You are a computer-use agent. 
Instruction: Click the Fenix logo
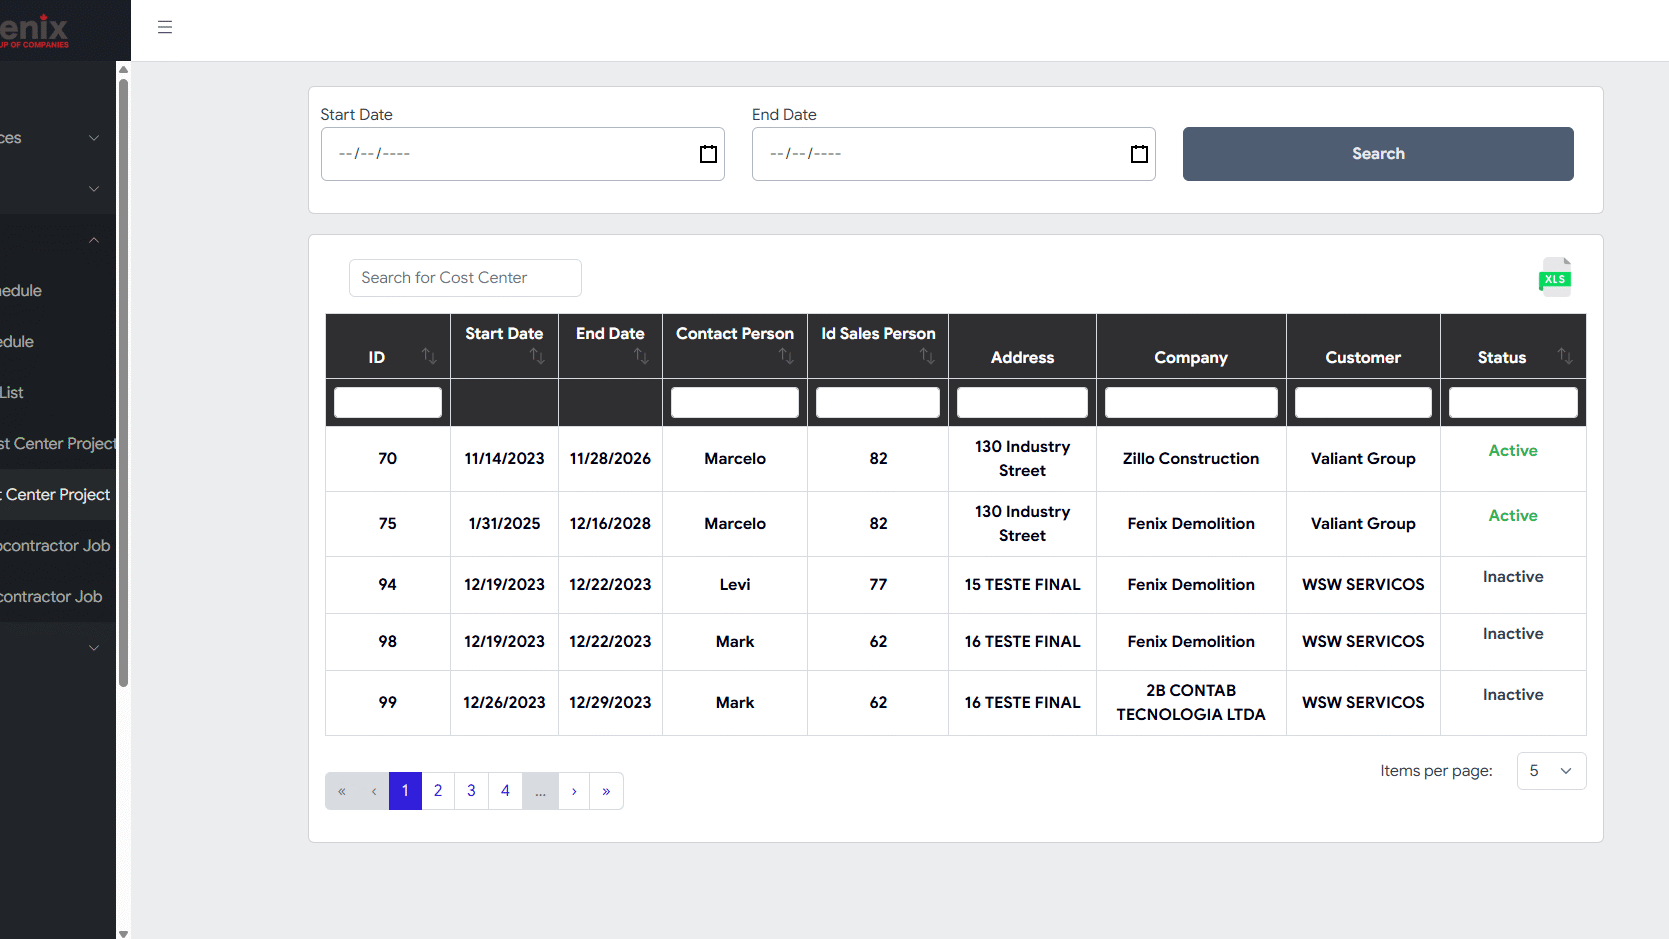pyautogui.click(x=34, y=30)
